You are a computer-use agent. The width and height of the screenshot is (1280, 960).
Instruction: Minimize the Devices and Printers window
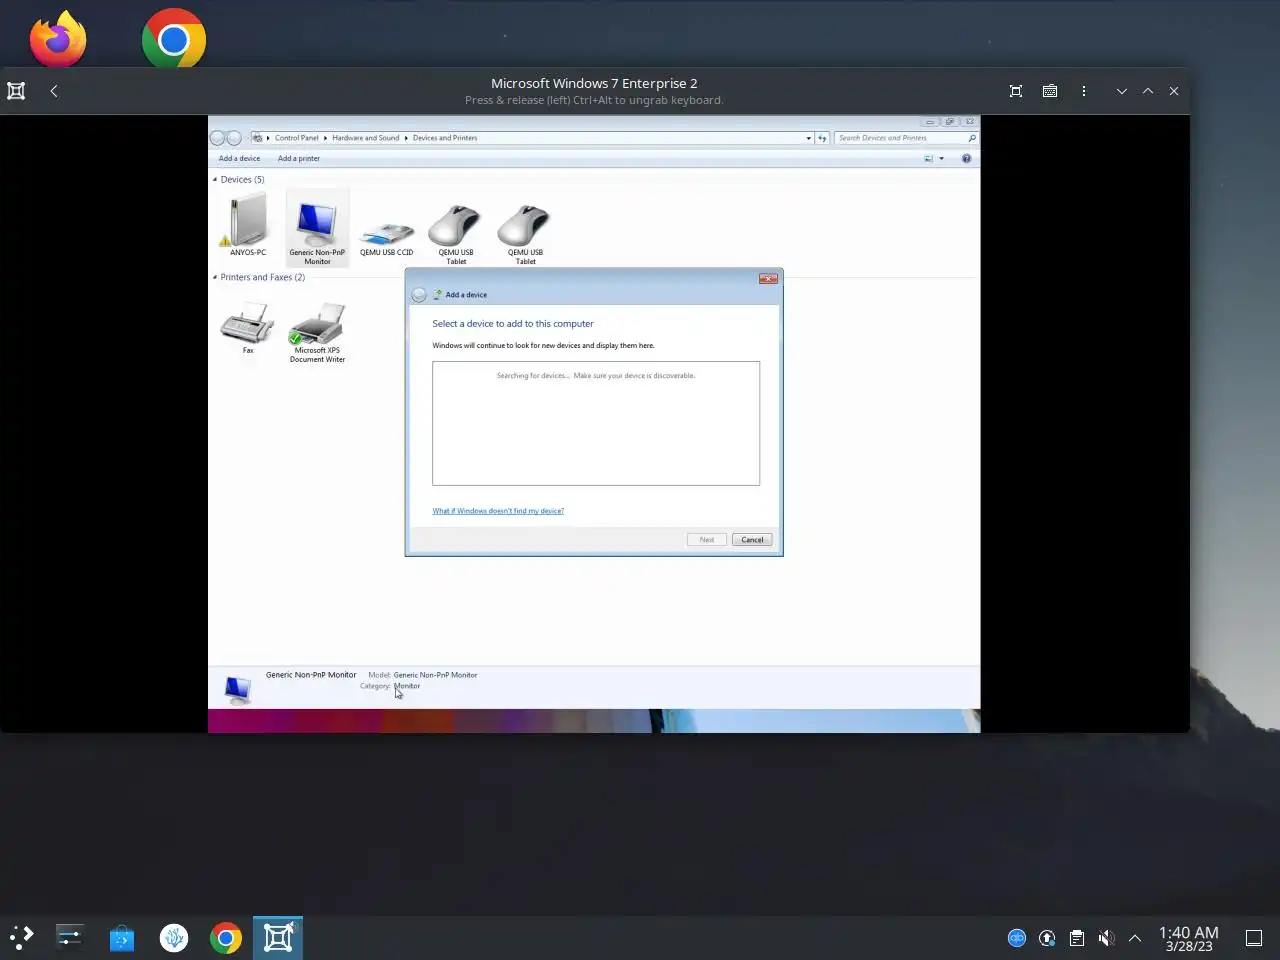coord(930,122)
